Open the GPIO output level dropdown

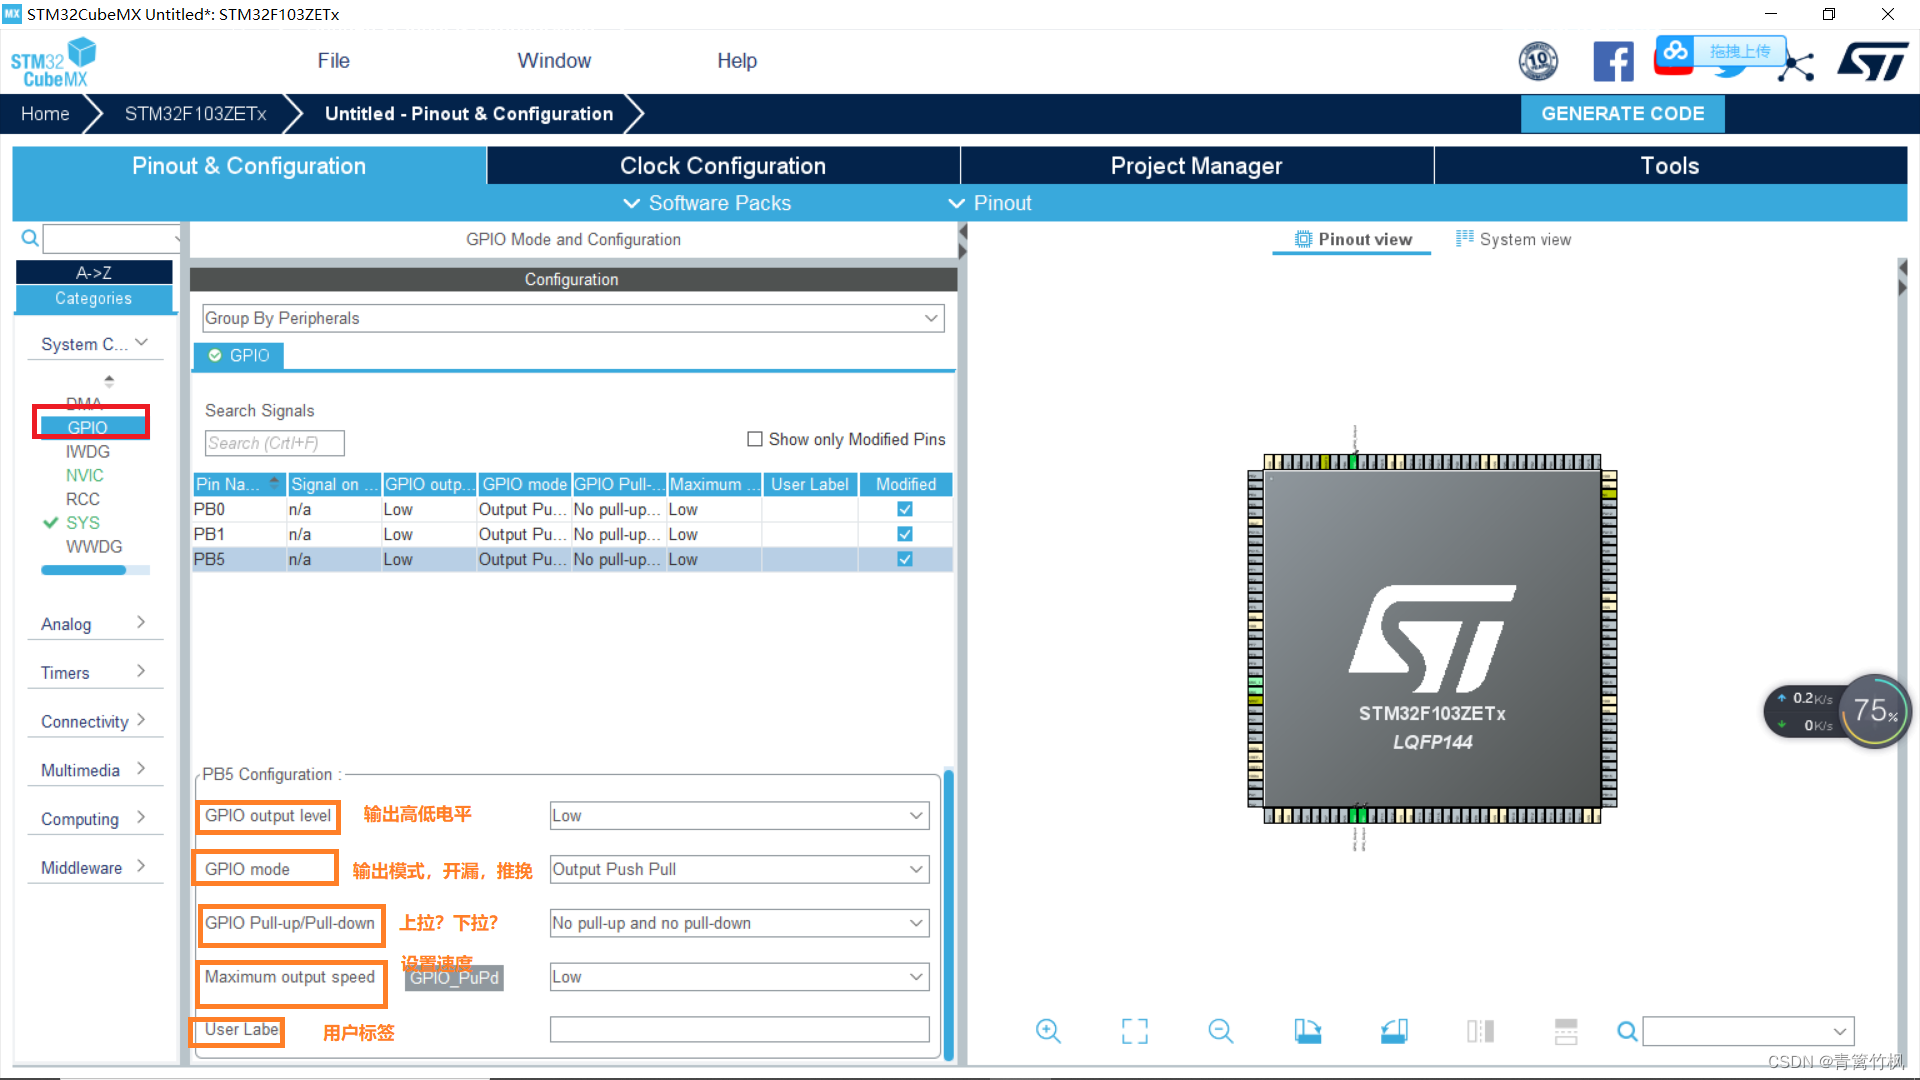[739, 816]
